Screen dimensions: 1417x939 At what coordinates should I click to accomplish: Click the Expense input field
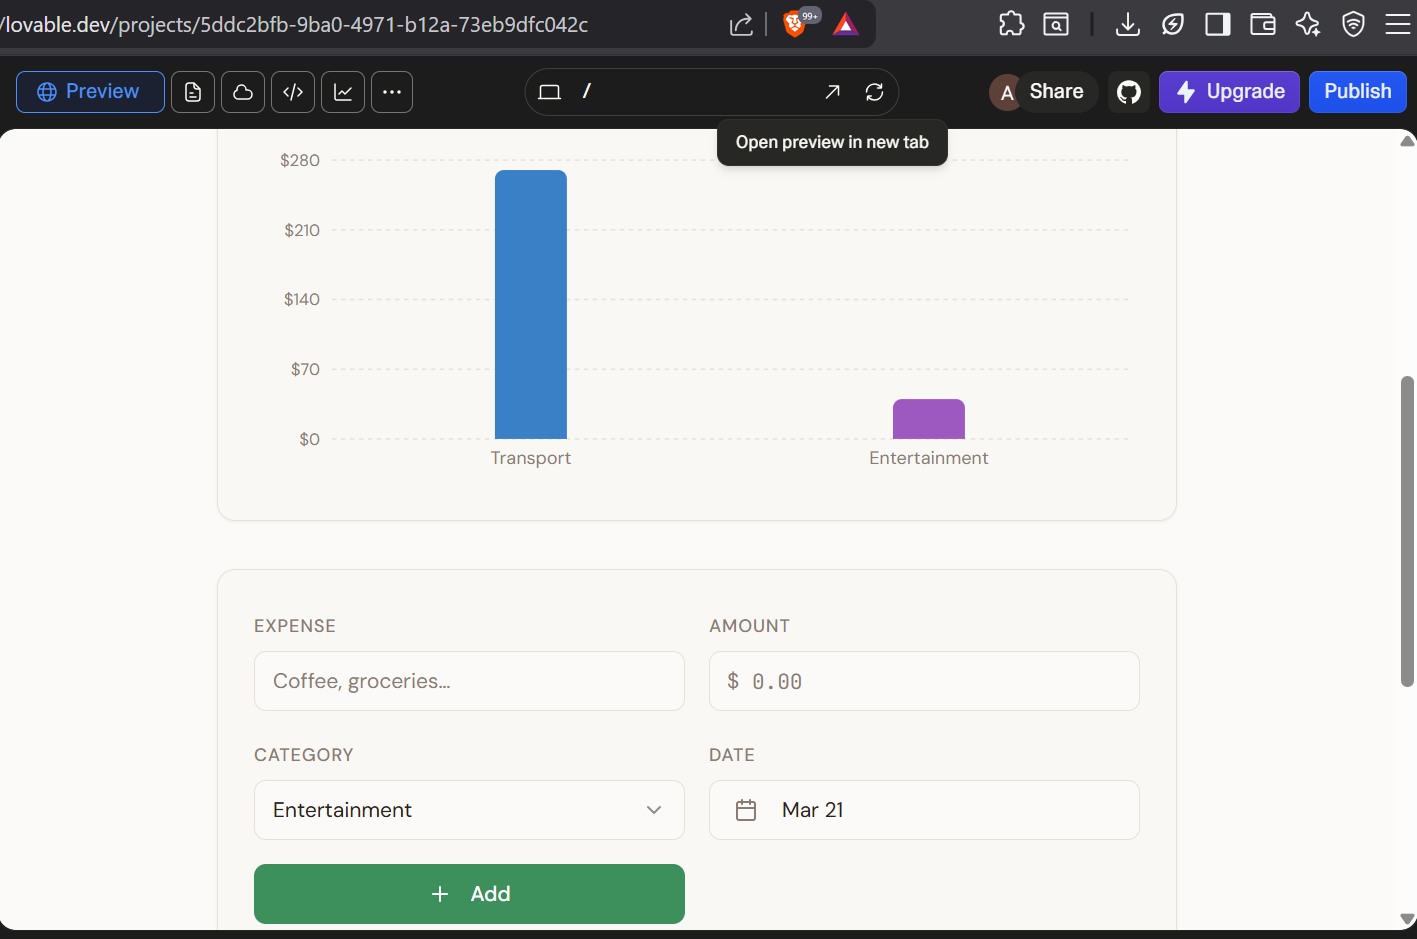pyautogui.click(x=469, y=681)
